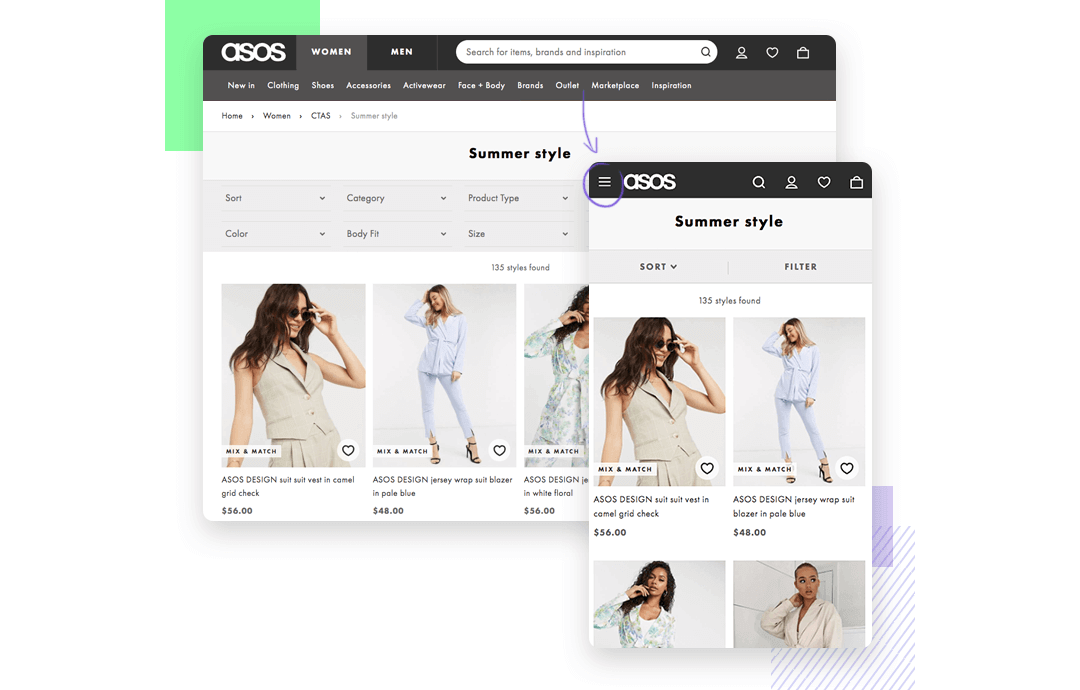Viewport: 1080px width, 690px height.
Task: Open the account icon in desktop header
Action: pyautogui.click(x=741, y=52)
